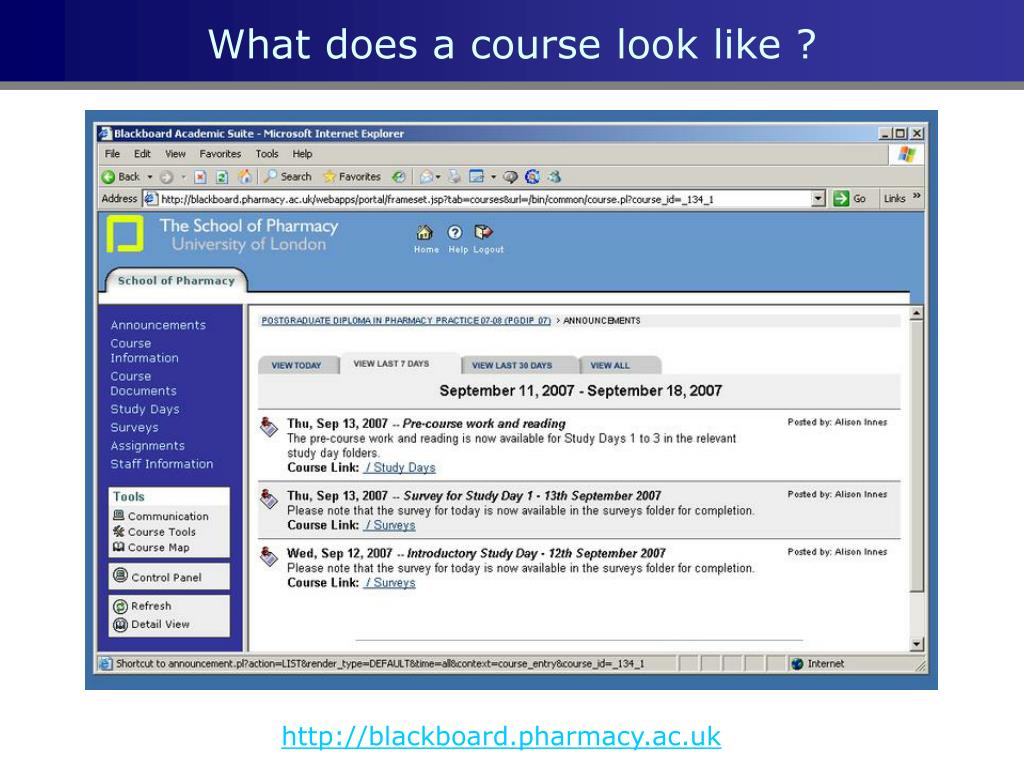The width and height of the screenshot is (1024, 768).
Task: Follow Surveys link under Introductory Study Day
Action: pyautogui.click(x=389, y=583)
